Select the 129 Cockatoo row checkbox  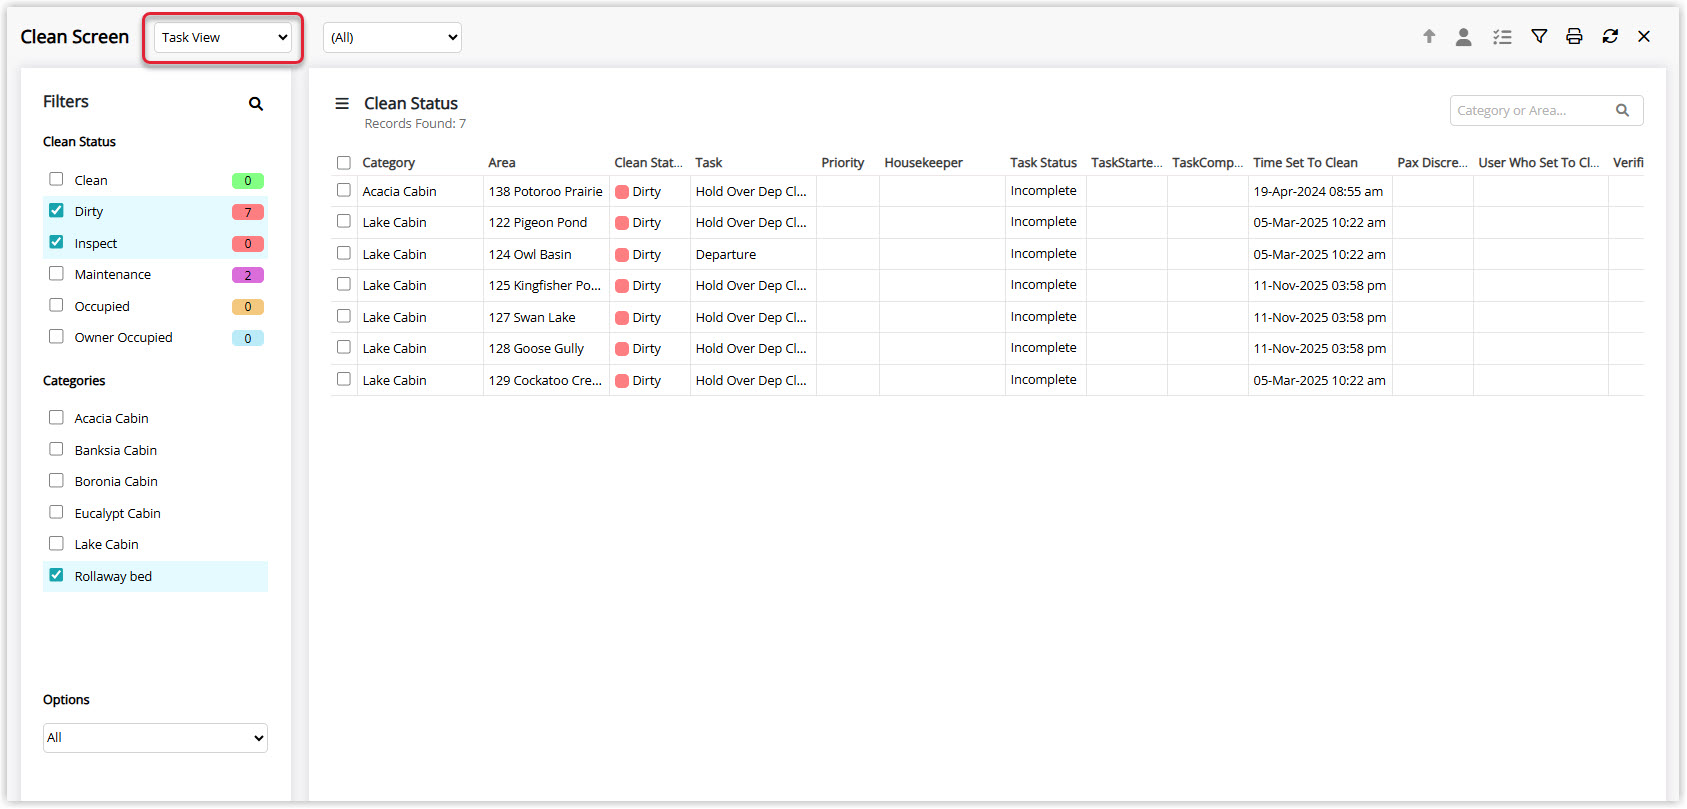(x=344, y=379)
